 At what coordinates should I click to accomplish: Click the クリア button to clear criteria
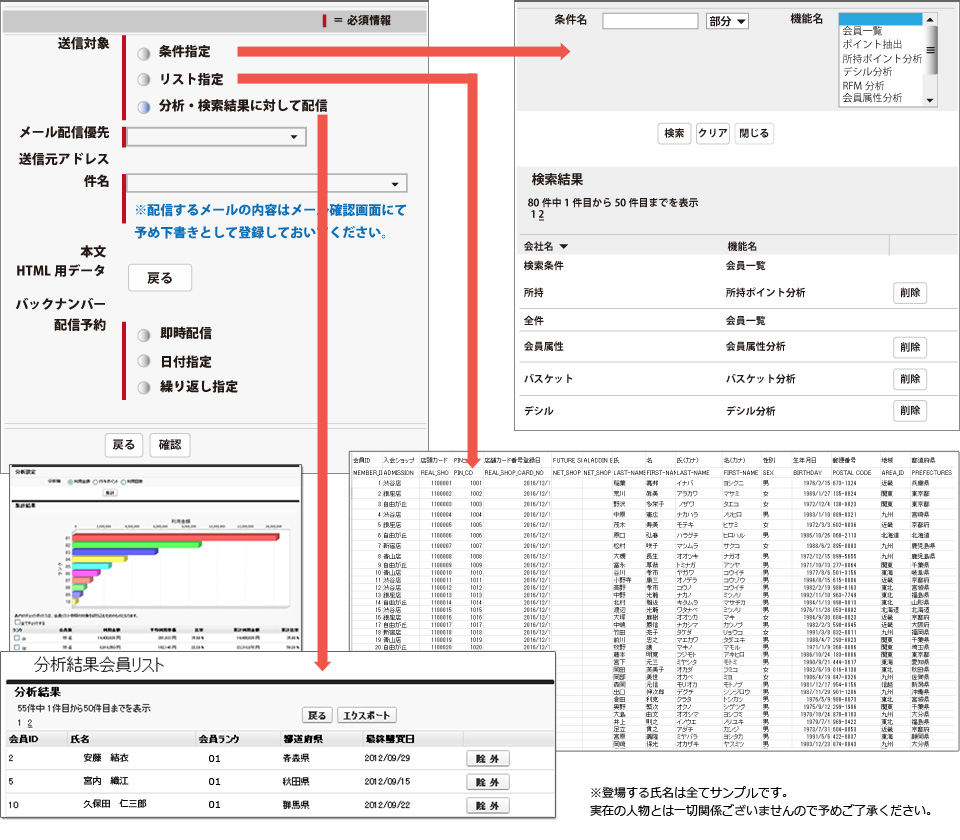click(715, 131)
